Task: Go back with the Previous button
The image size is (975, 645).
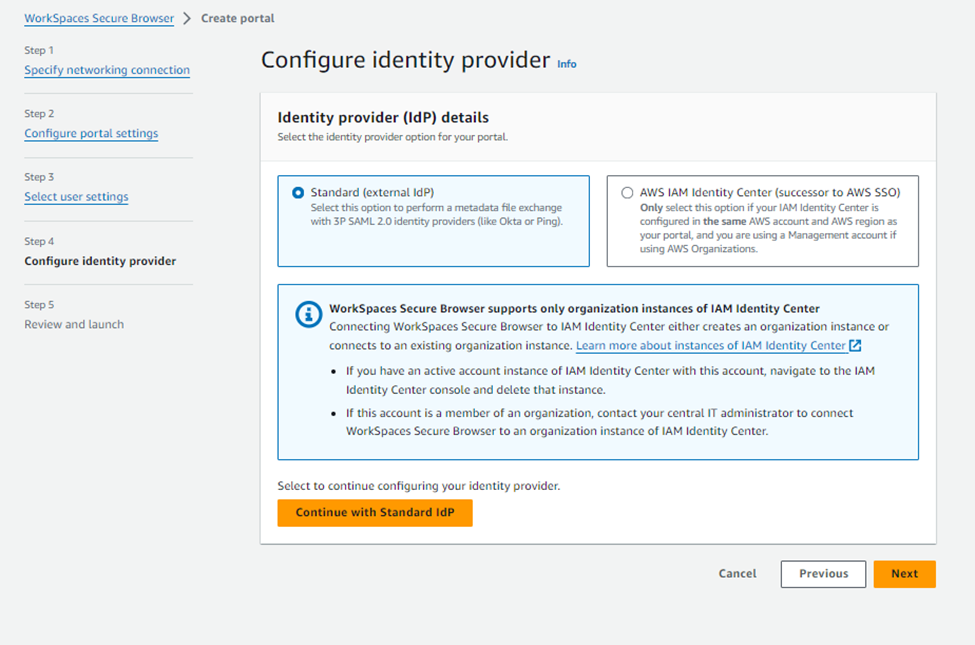Action: point(823,573)
